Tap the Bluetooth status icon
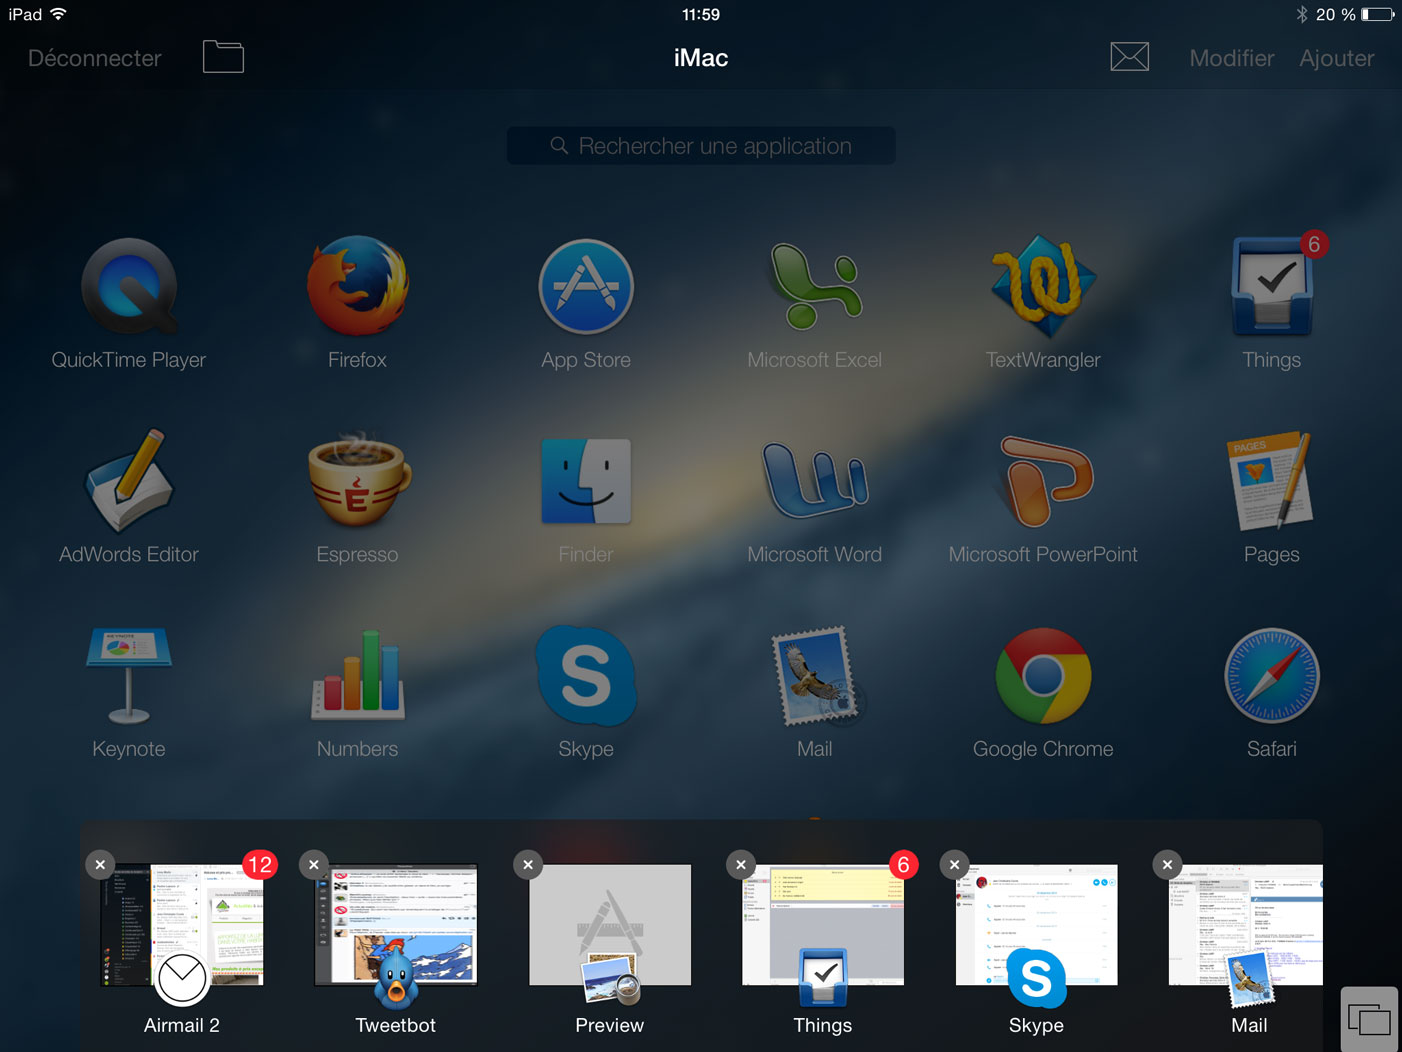1402x1052 pixels. click(1302, 14)
